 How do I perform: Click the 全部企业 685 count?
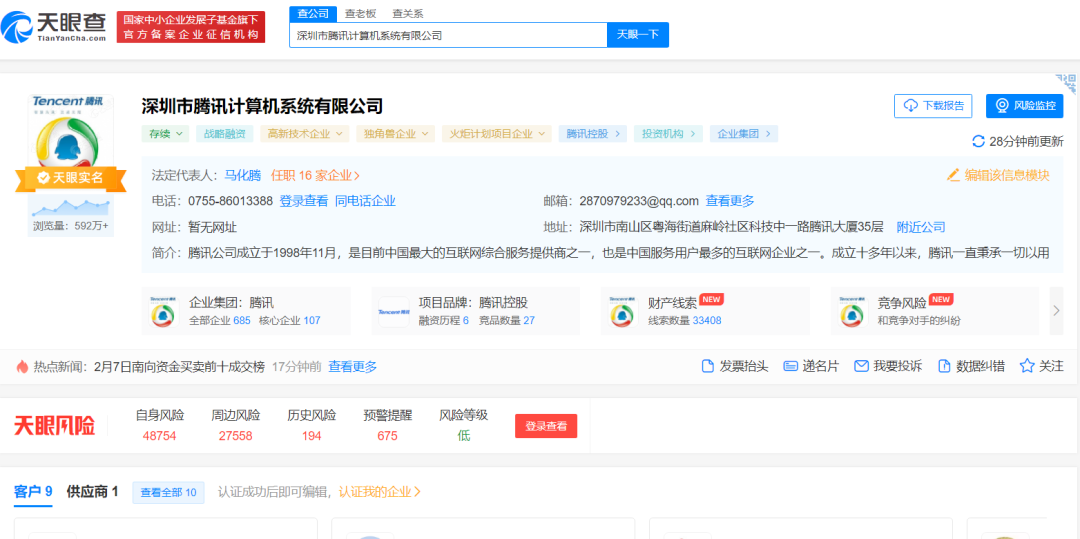coord(220,321)
